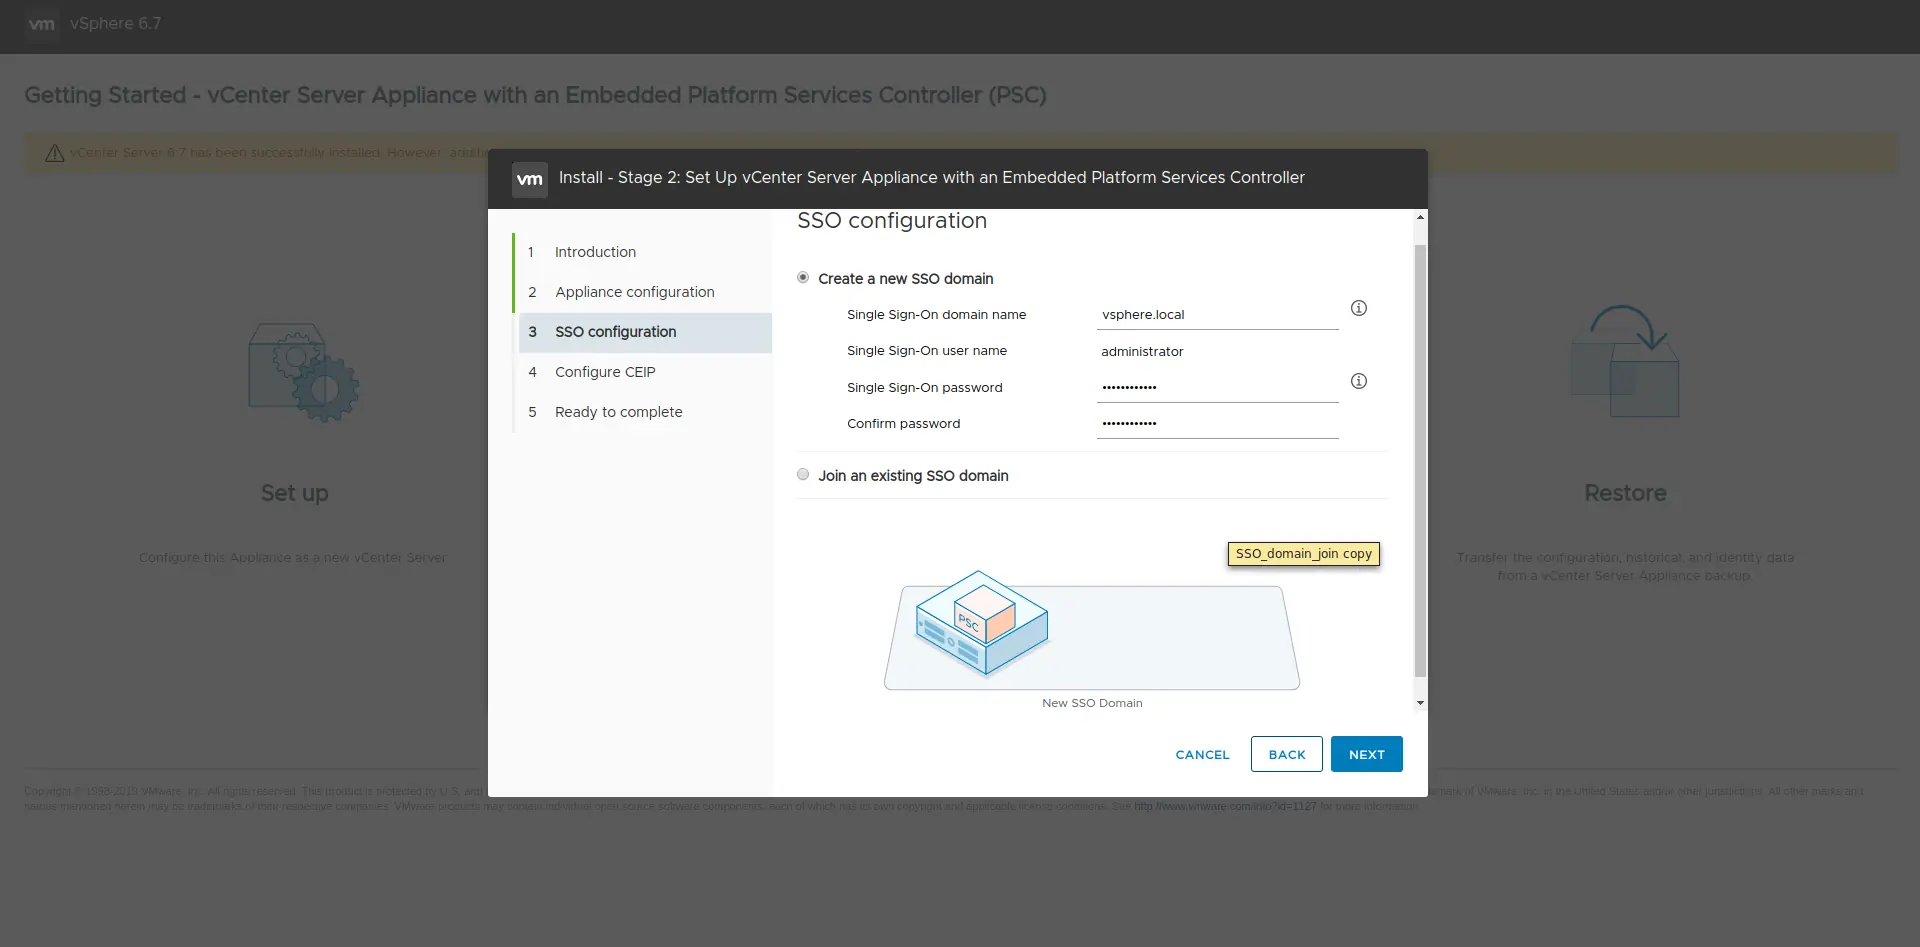
Task: Click the Set up heading in the background
Action: coord(295,493)
